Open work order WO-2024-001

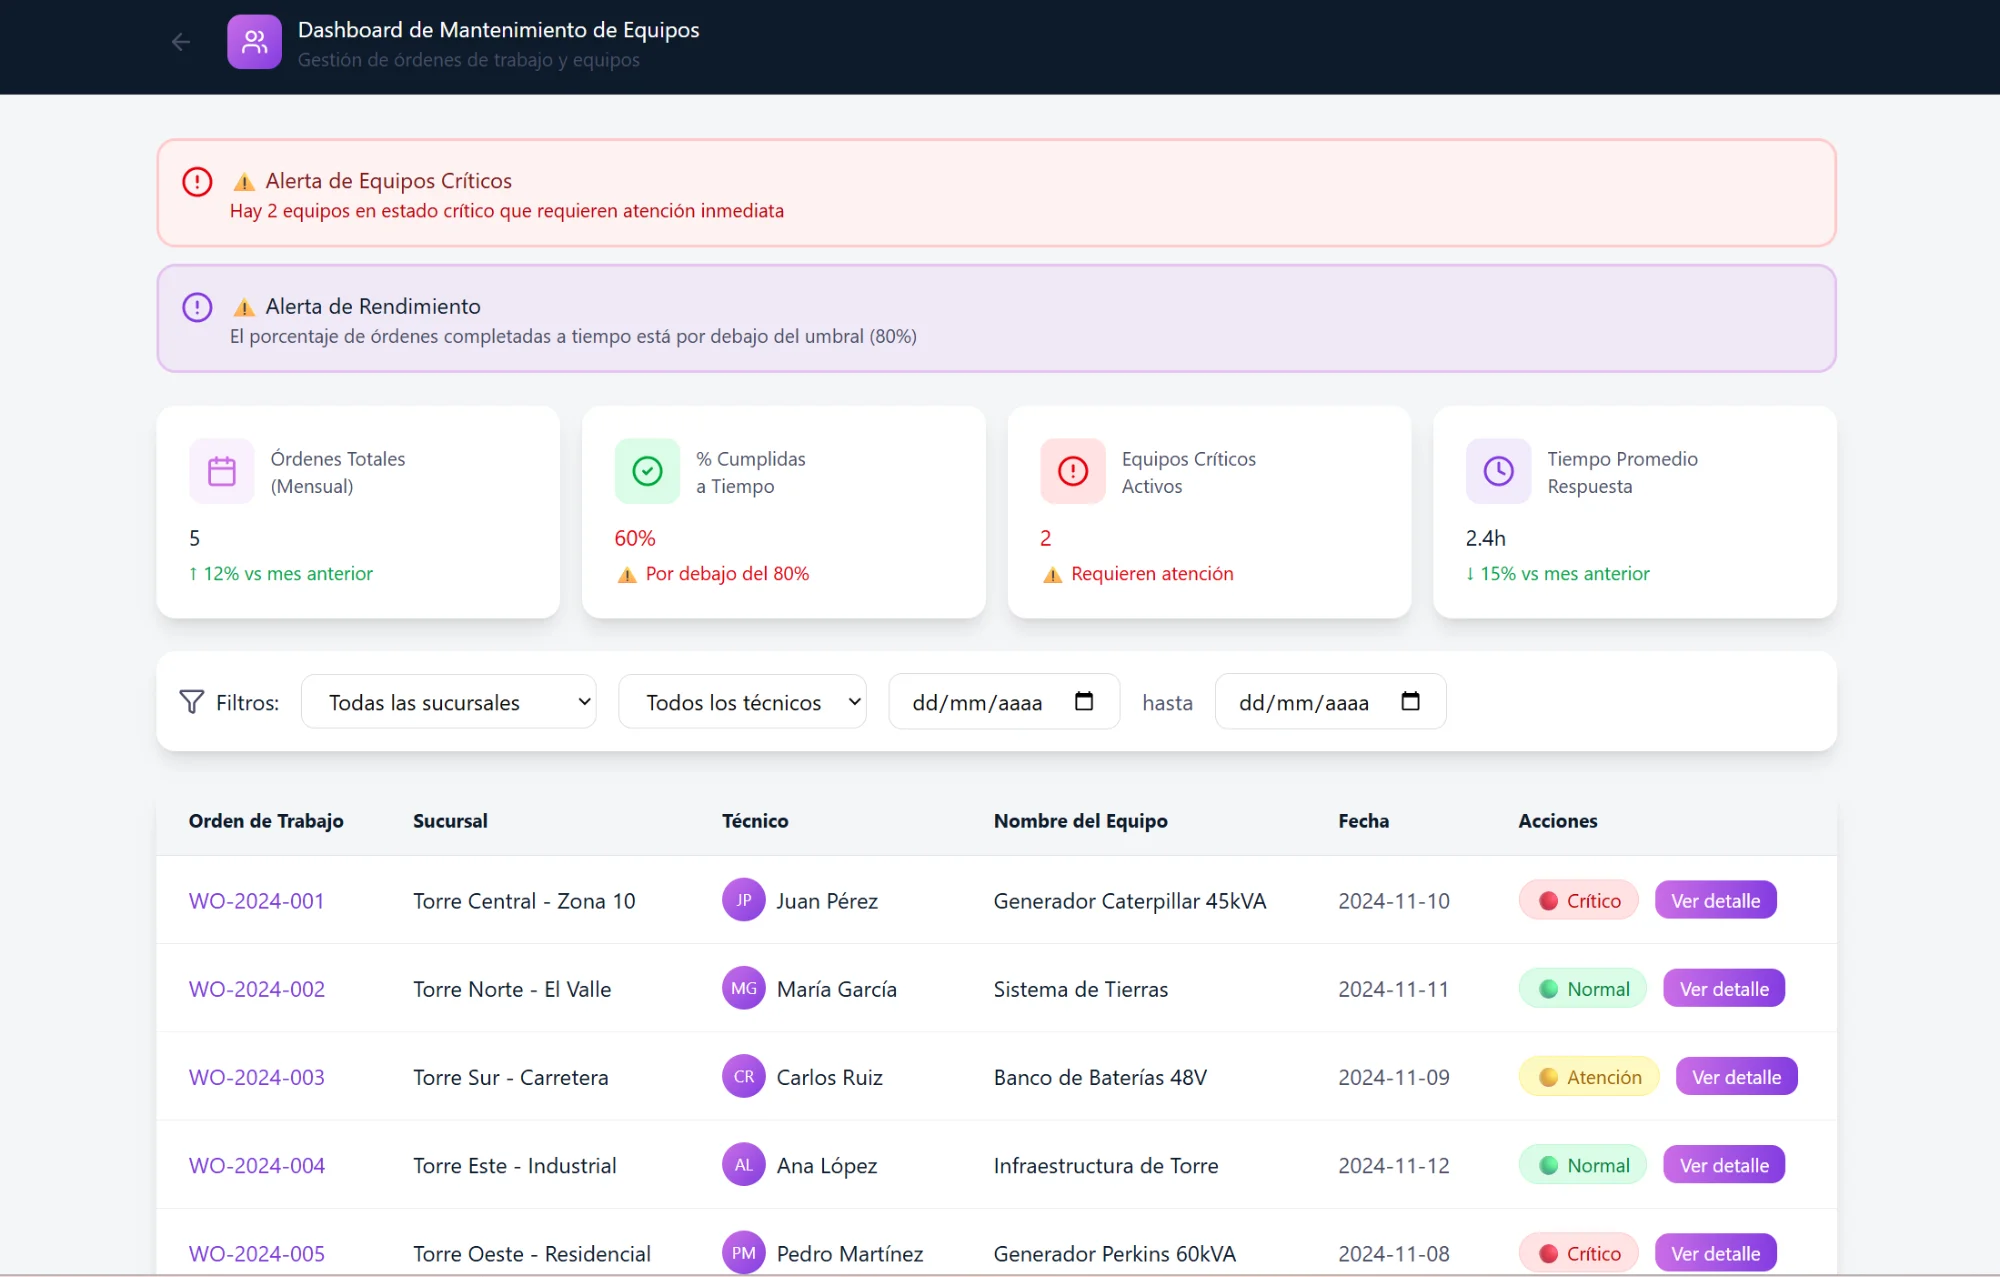coord(256,900)
